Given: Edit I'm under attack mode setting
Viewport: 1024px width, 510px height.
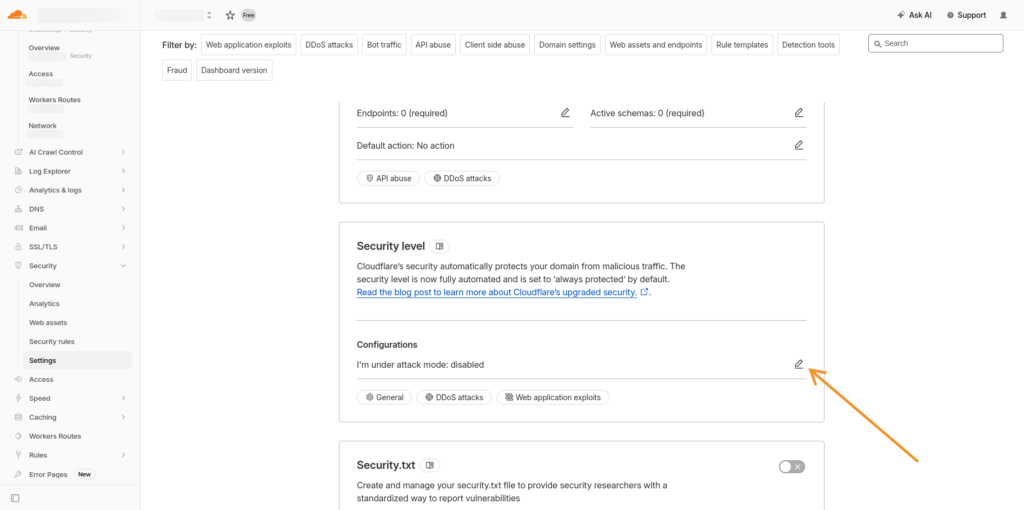Looking at the screenshot, I should click(x=798, y=364).
